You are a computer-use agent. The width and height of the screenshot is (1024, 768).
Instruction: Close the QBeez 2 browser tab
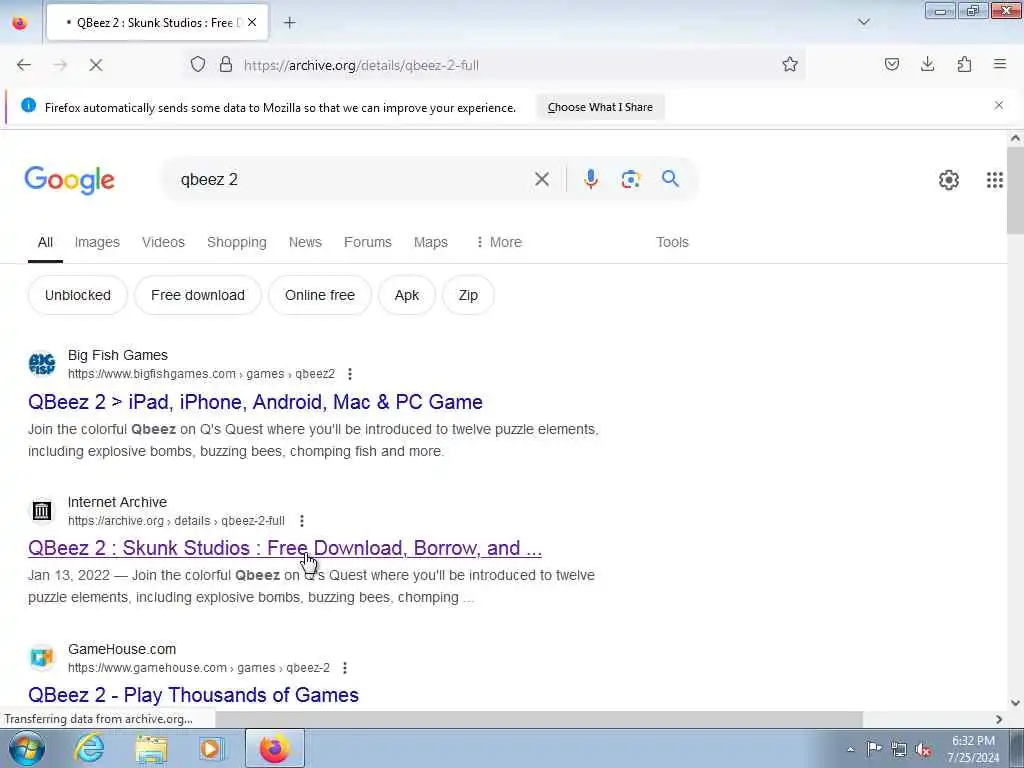252,22
